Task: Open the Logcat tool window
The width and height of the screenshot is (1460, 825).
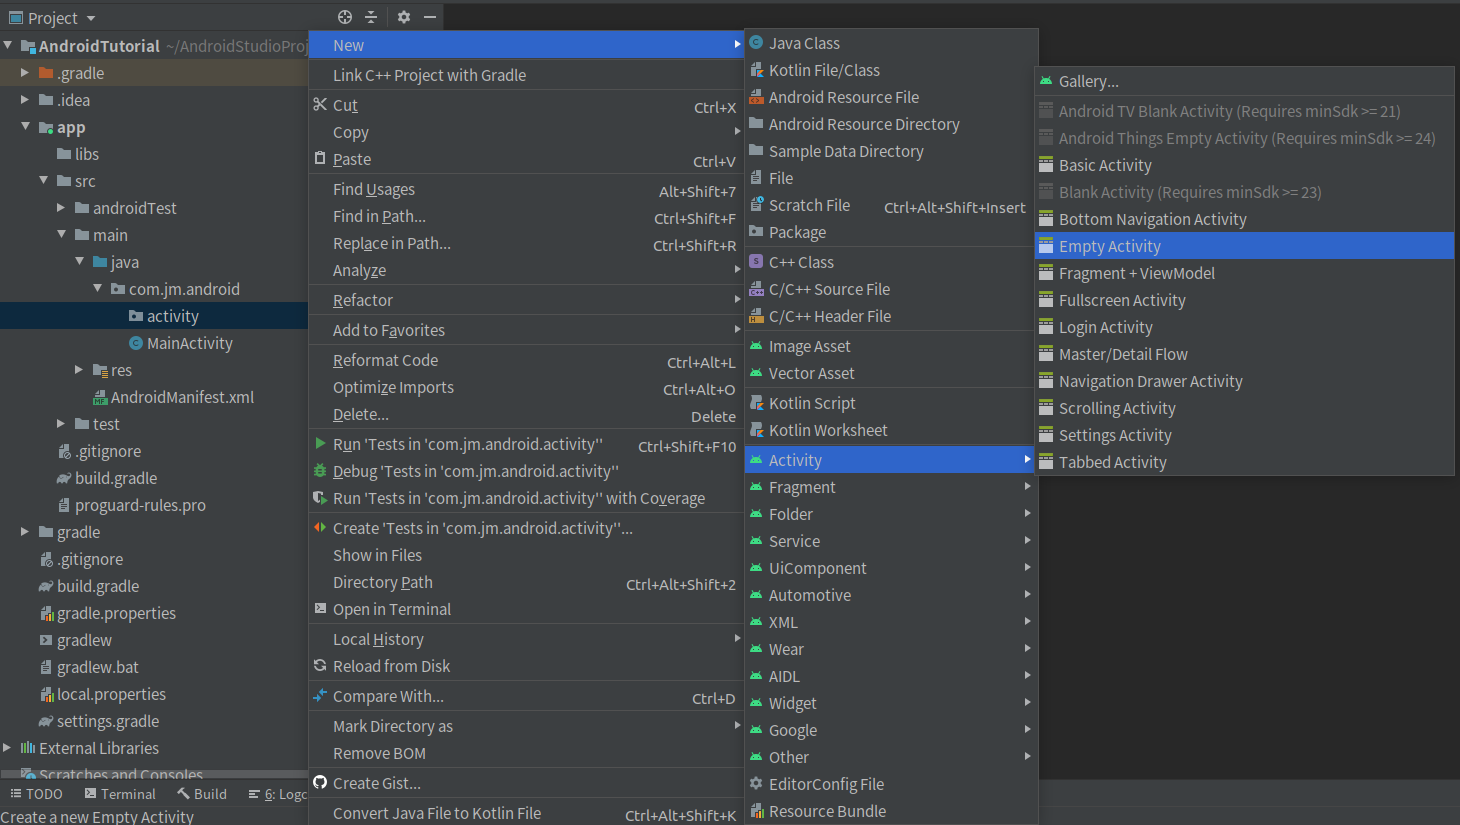Action: point(278,794)
